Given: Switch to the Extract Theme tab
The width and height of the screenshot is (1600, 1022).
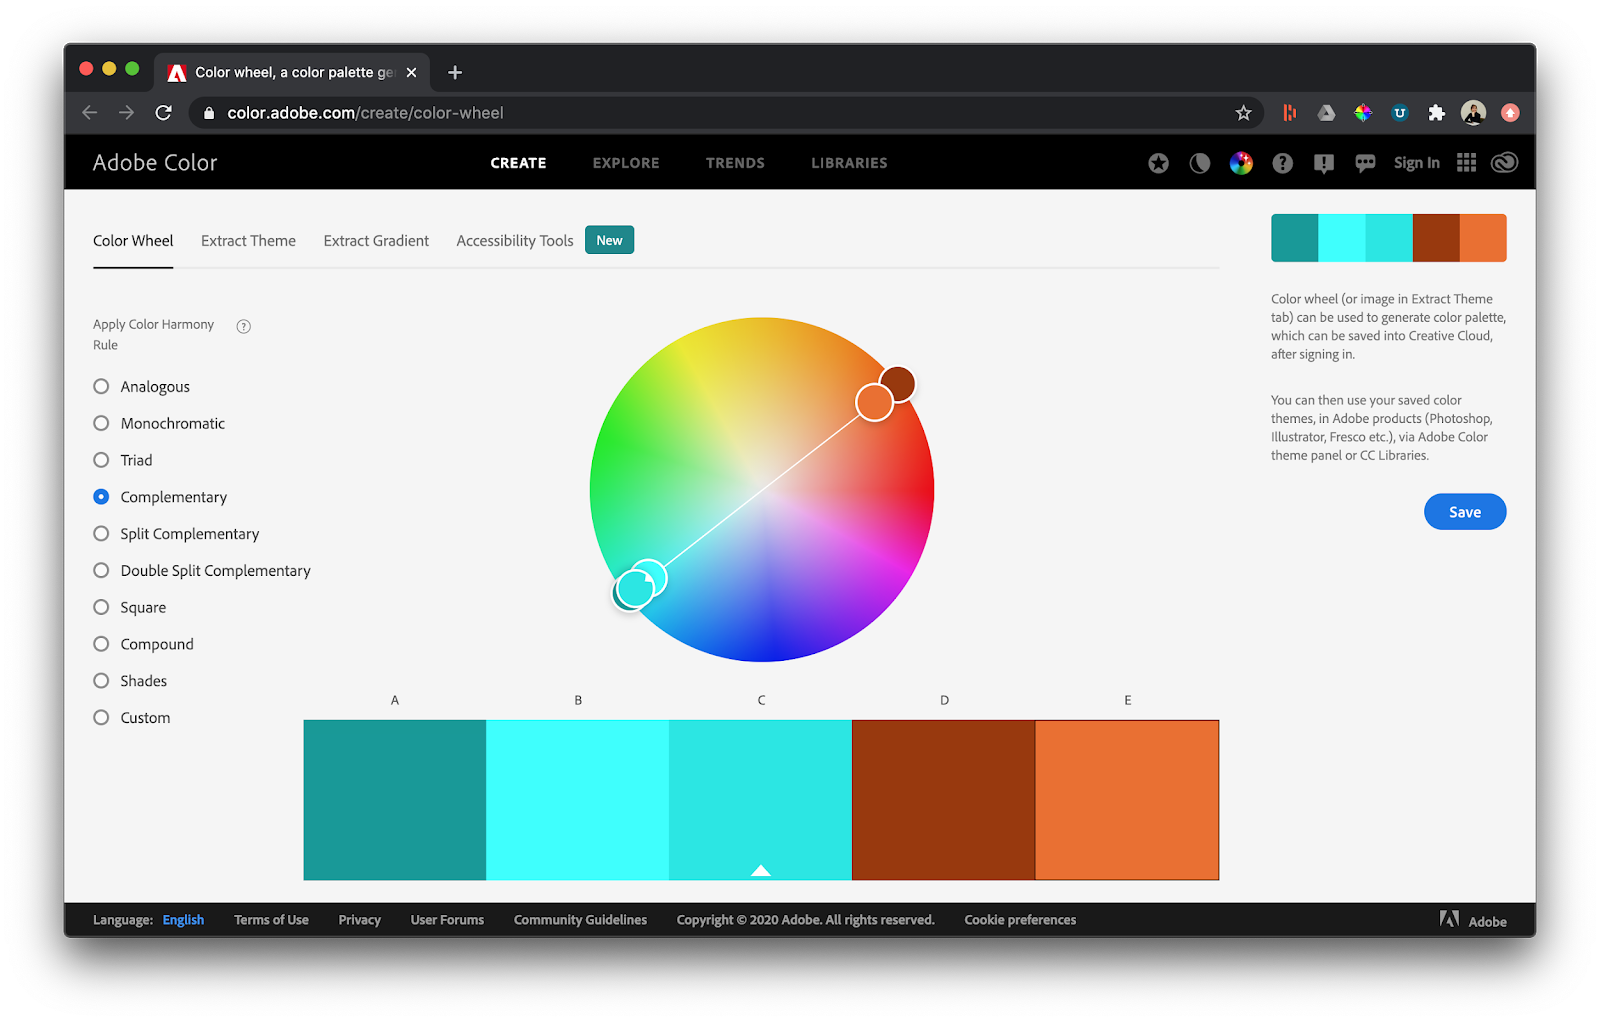Looking at the screenshot, I should 248,241.
